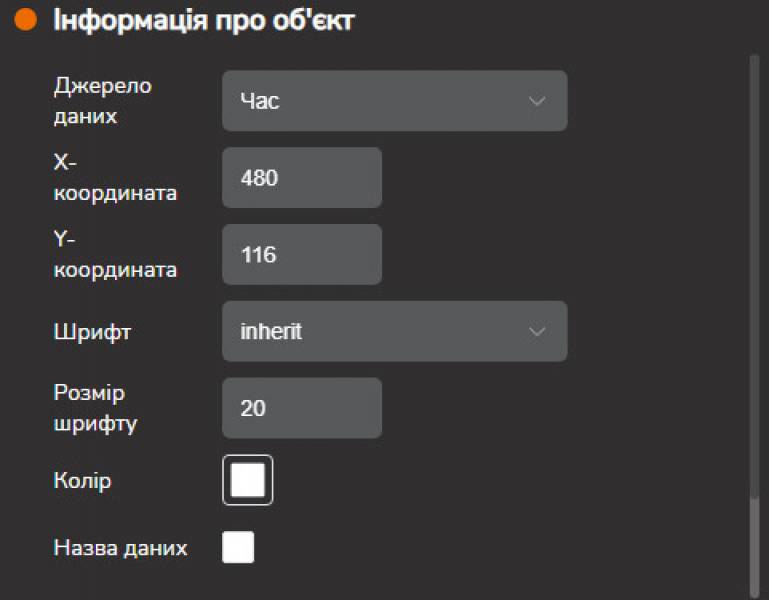The width and height of the screenshot is (769, 600).
Task: Click the "Назва даних" label text
Action: click(120, 548)
